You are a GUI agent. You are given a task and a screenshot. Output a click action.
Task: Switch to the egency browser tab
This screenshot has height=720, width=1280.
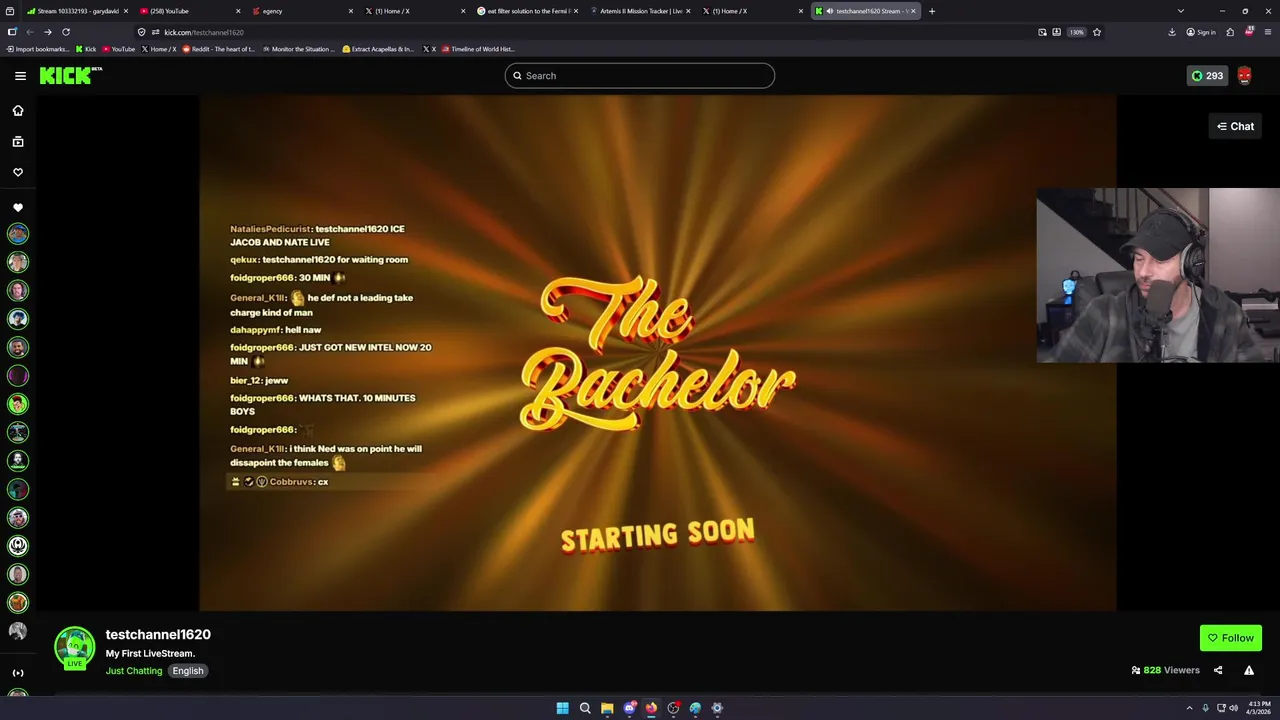302,11
